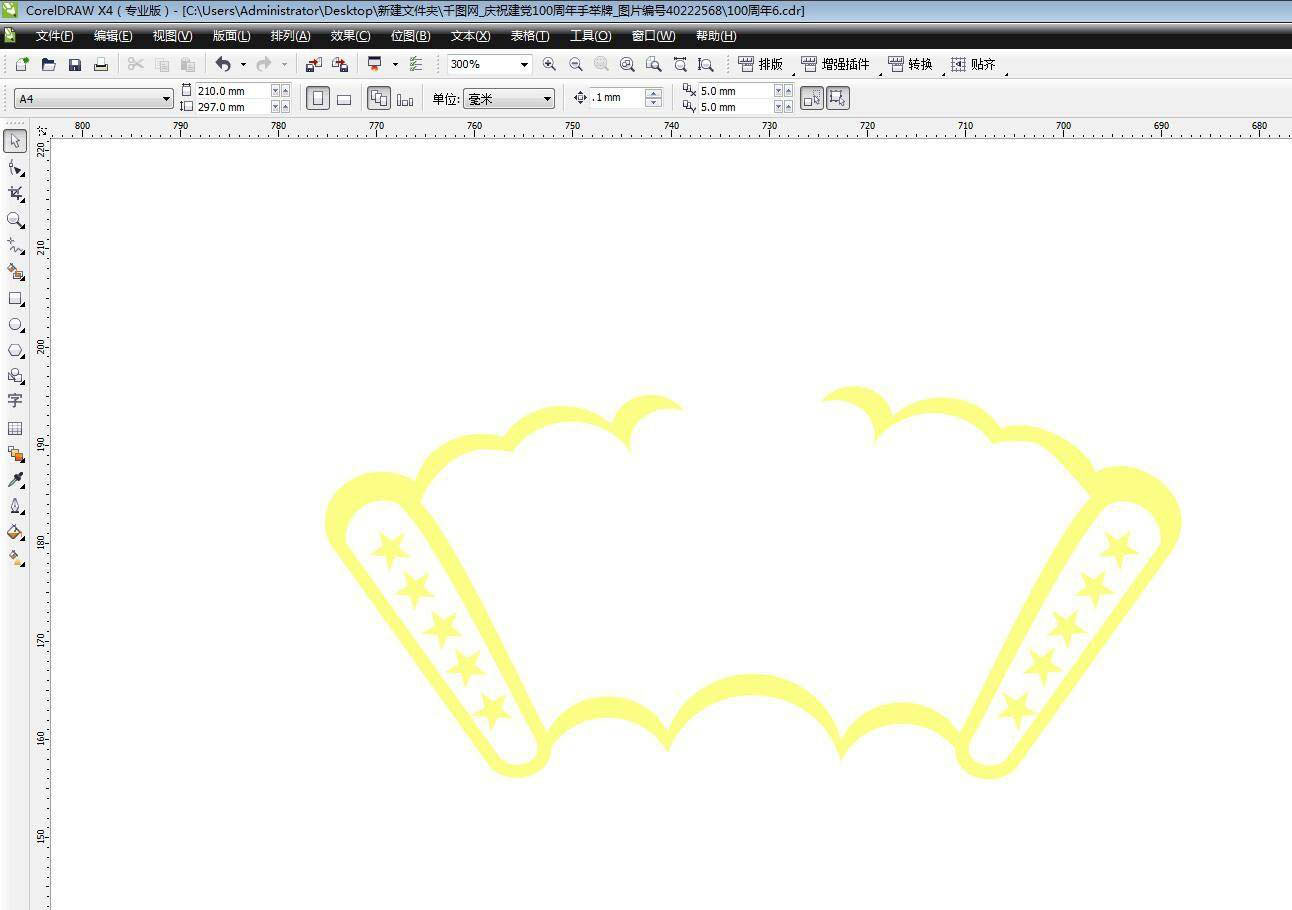Expand the A4 paper size dropdown
The height and width of the screenshot is (910, 1292).
[x=166, y=99]
